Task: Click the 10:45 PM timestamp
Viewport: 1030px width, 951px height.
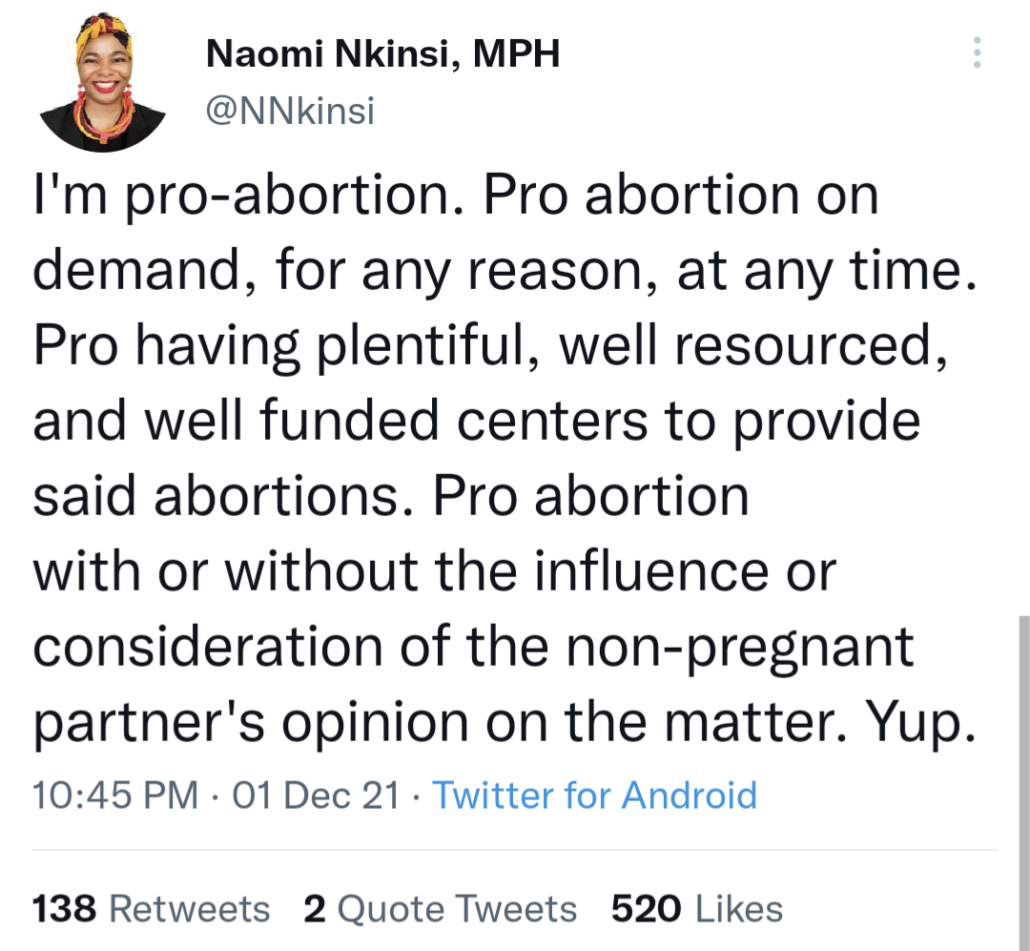Action: click(115, 796)
